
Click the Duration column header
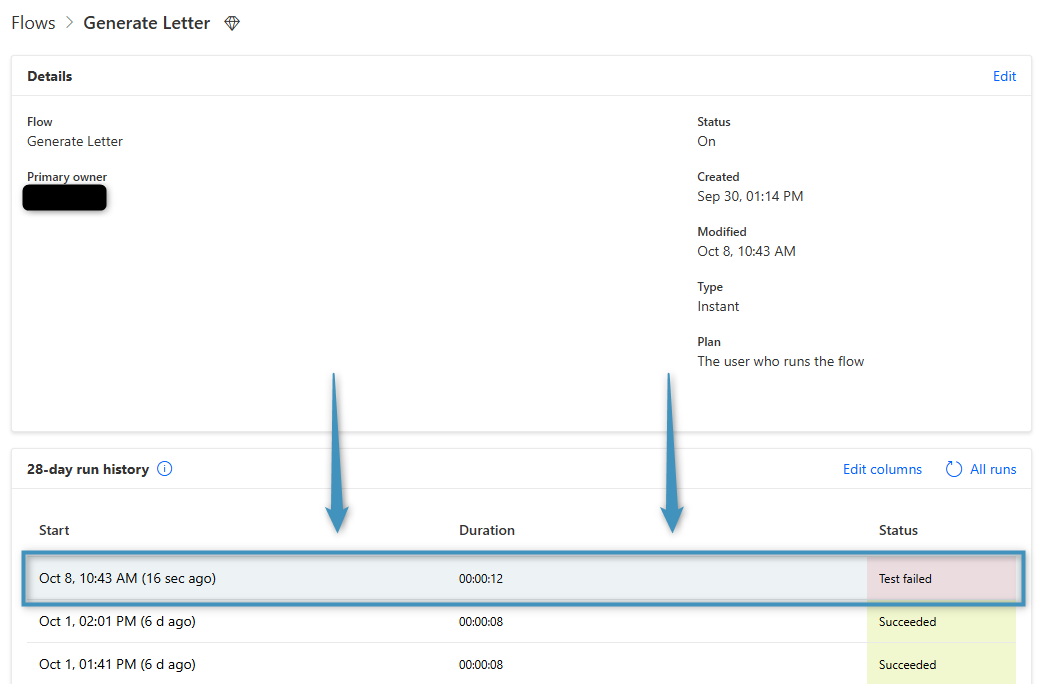[x=487, y=530]
